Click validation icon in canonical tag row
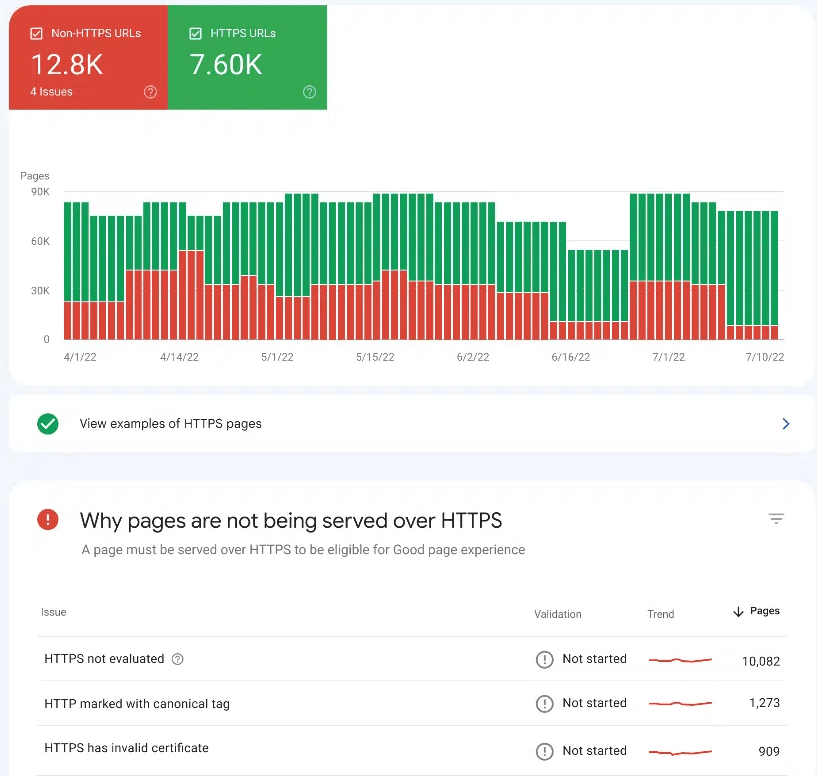 [544, 704]
